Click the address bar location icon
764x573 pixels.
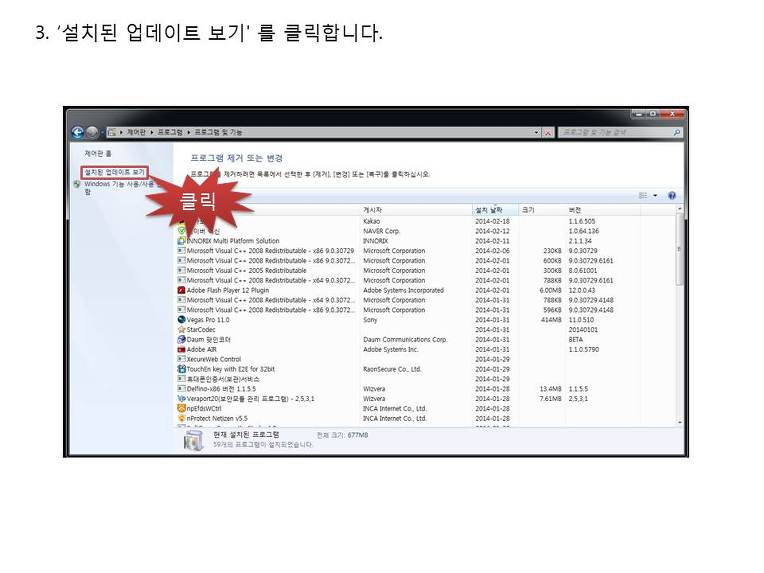(x=113, y=132)
